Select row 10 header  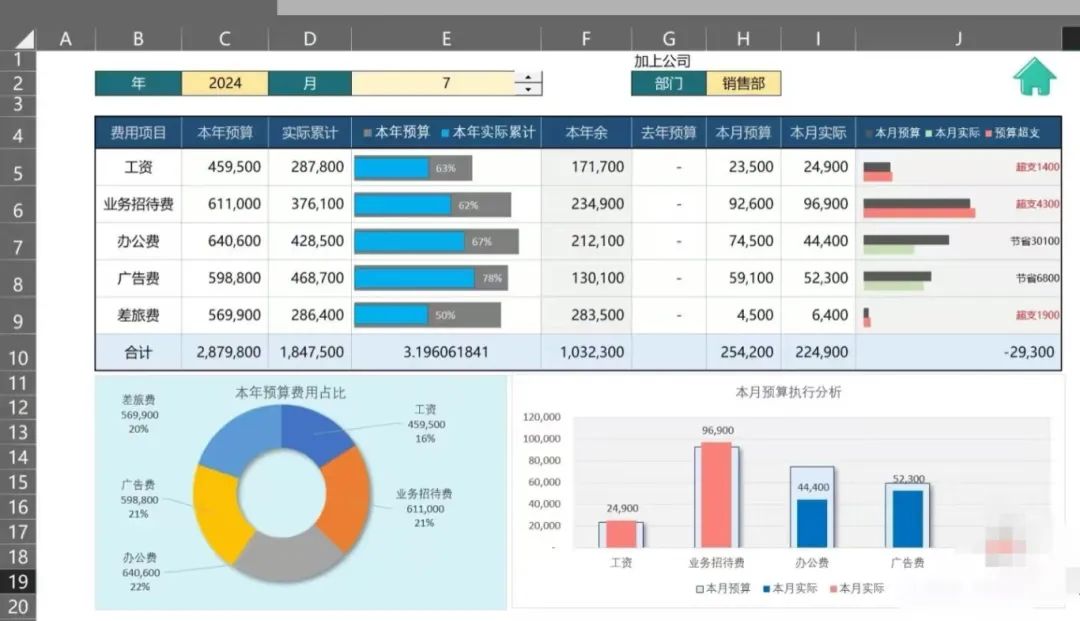pos(18,357)
